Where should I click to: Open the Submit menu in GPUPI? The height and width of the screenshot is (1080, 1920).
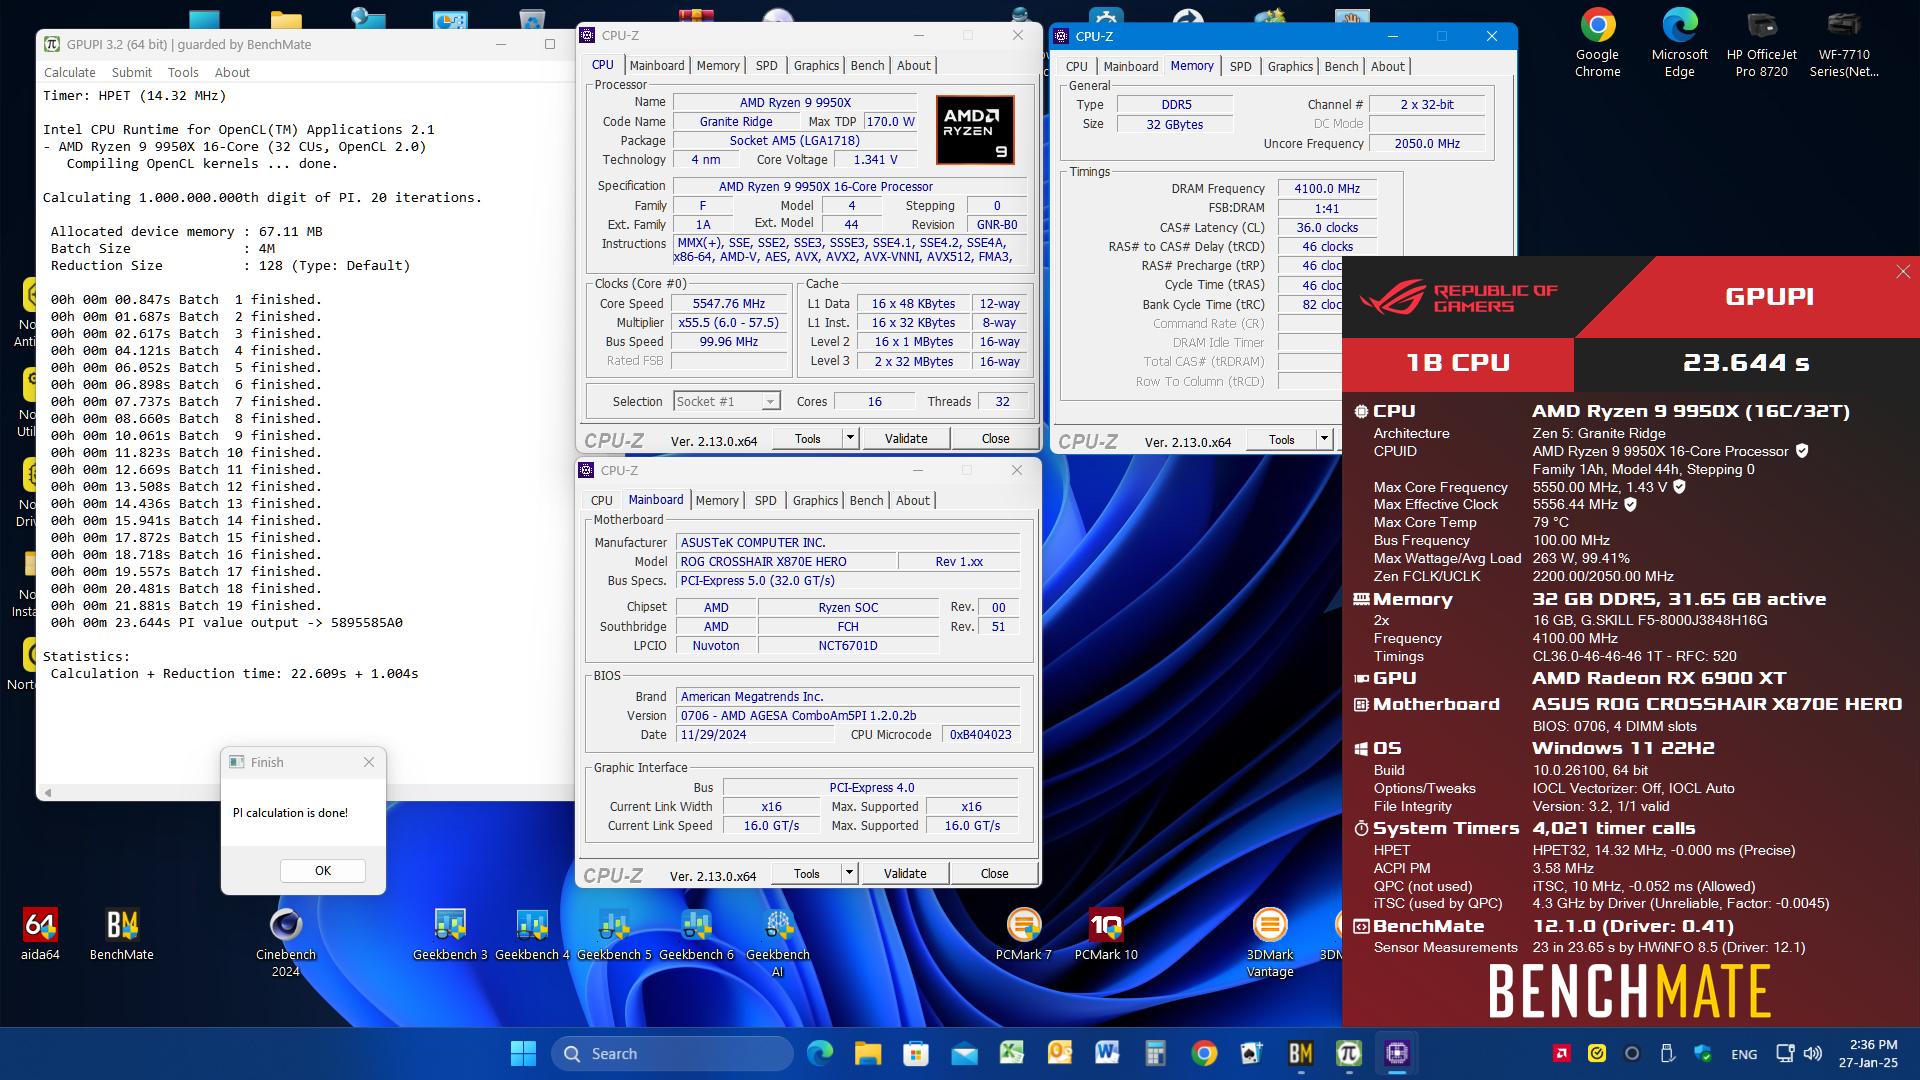[x=132, y=72]
